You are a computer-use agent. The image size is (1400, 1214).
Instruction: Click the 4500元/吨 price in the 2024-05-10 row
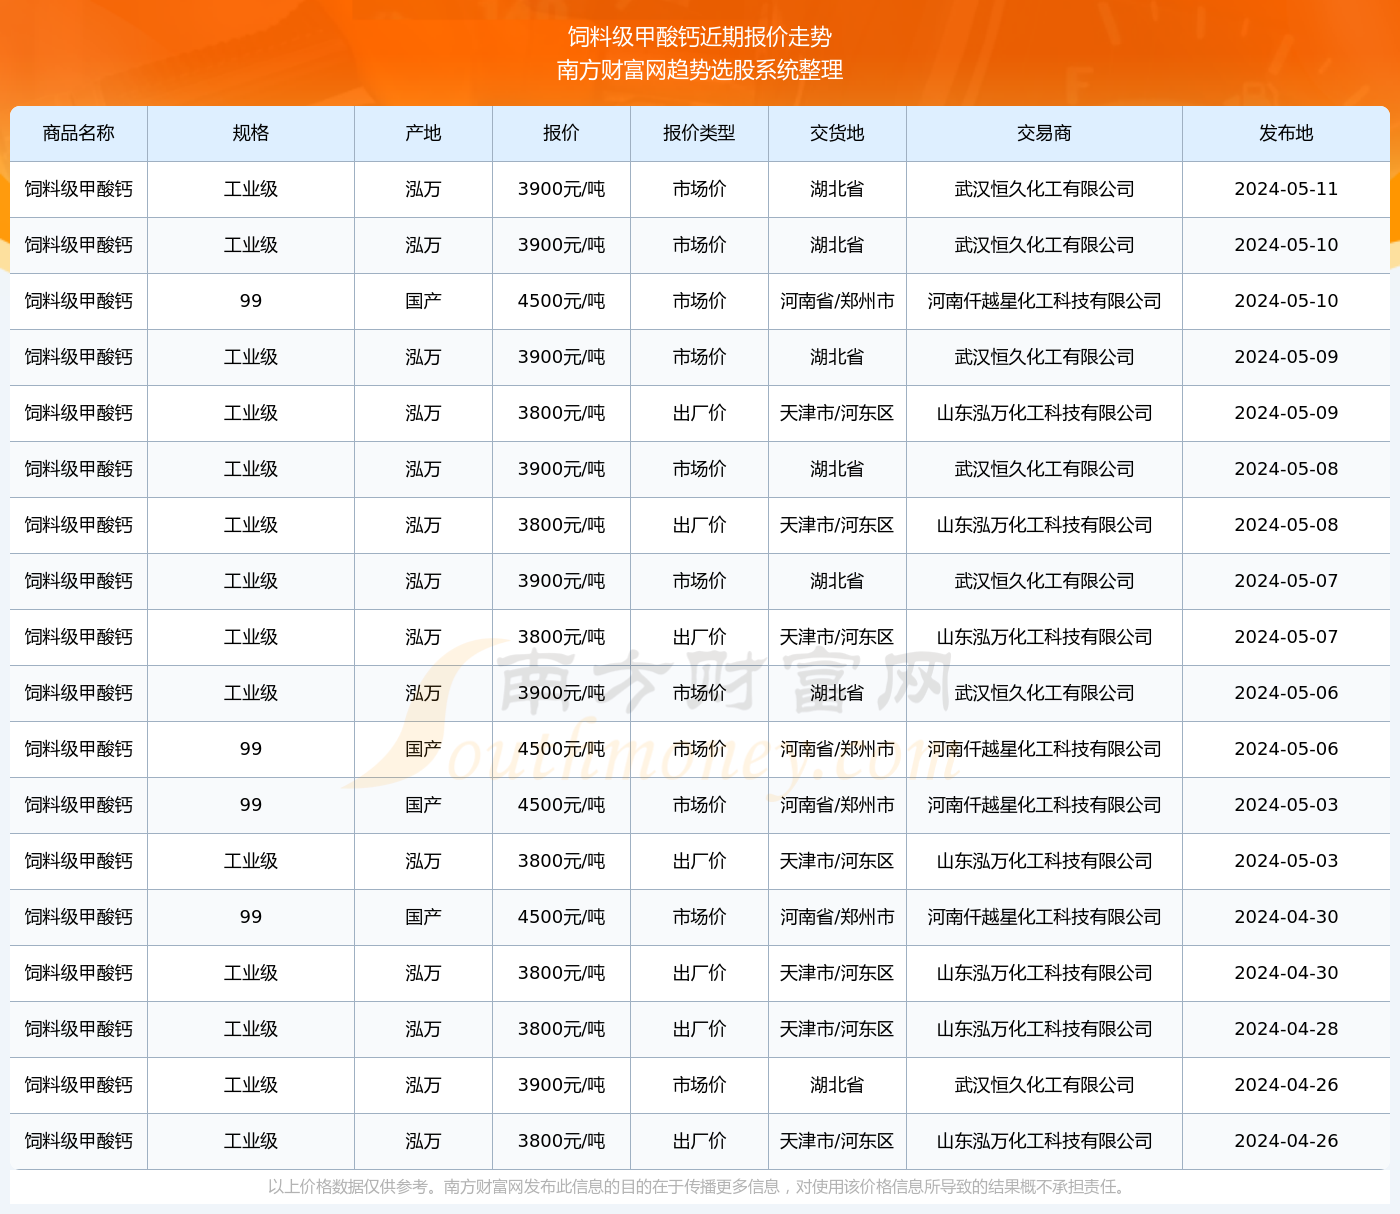click(x=561, y=301)
